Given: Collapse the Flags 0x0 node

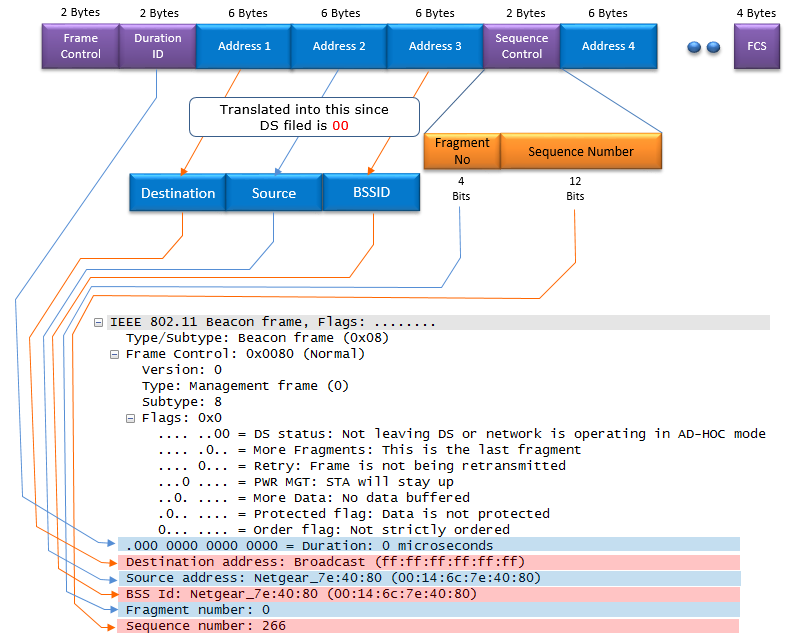Looking at the screenshot, I should point(130,419).
